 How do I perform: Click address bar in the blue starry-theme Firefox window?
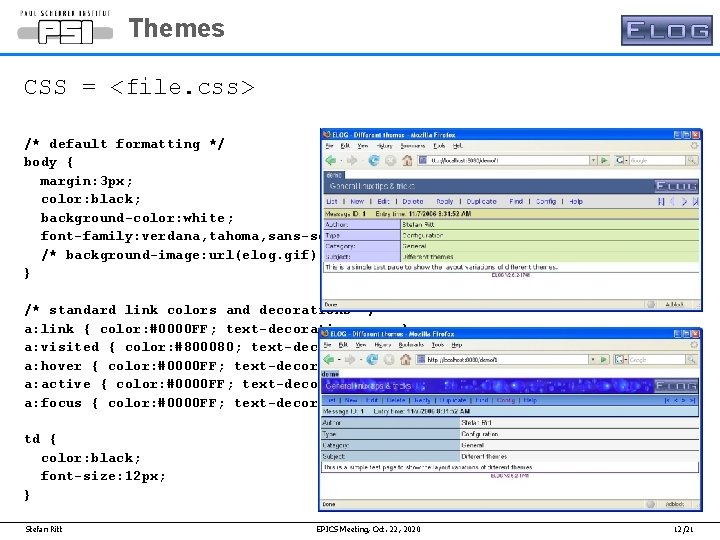coord(503,360)
